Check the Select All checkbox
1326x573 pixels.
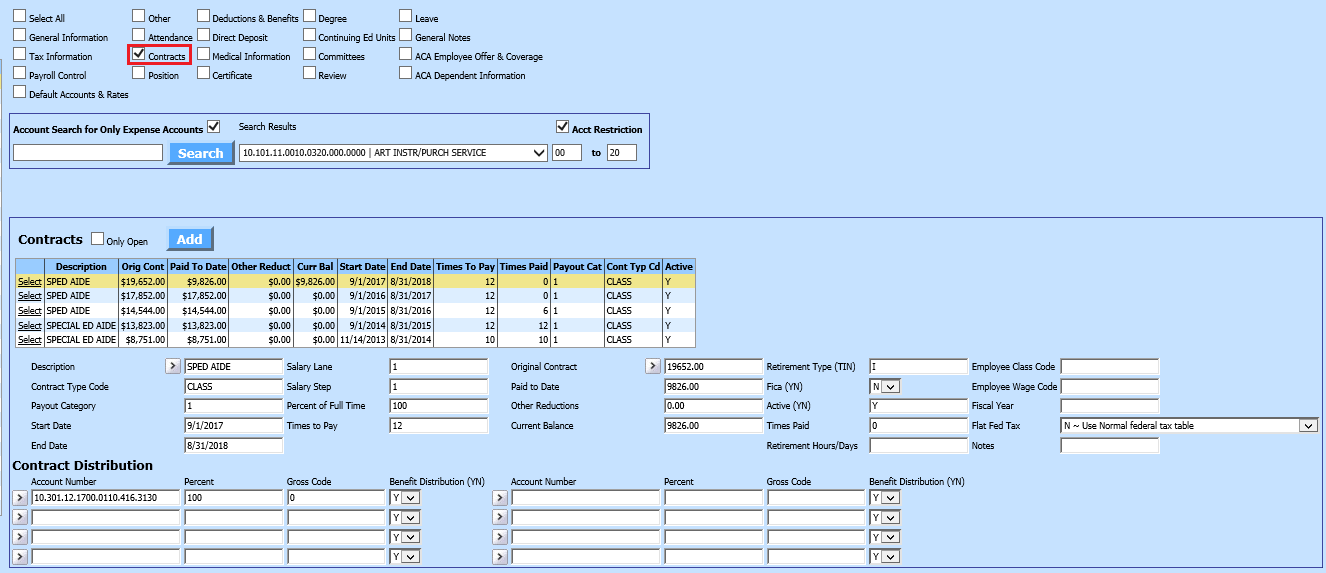[20, 18]
